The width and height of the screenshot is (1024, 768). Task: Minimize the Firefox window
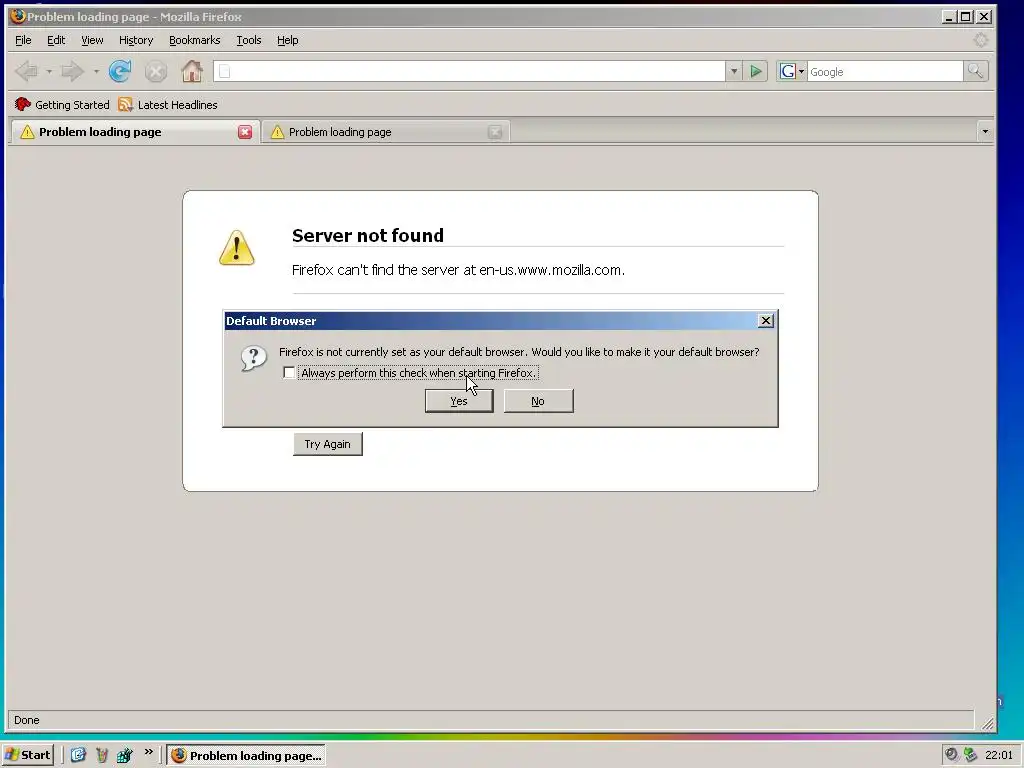pyautogui.click(x=949, y=16)
